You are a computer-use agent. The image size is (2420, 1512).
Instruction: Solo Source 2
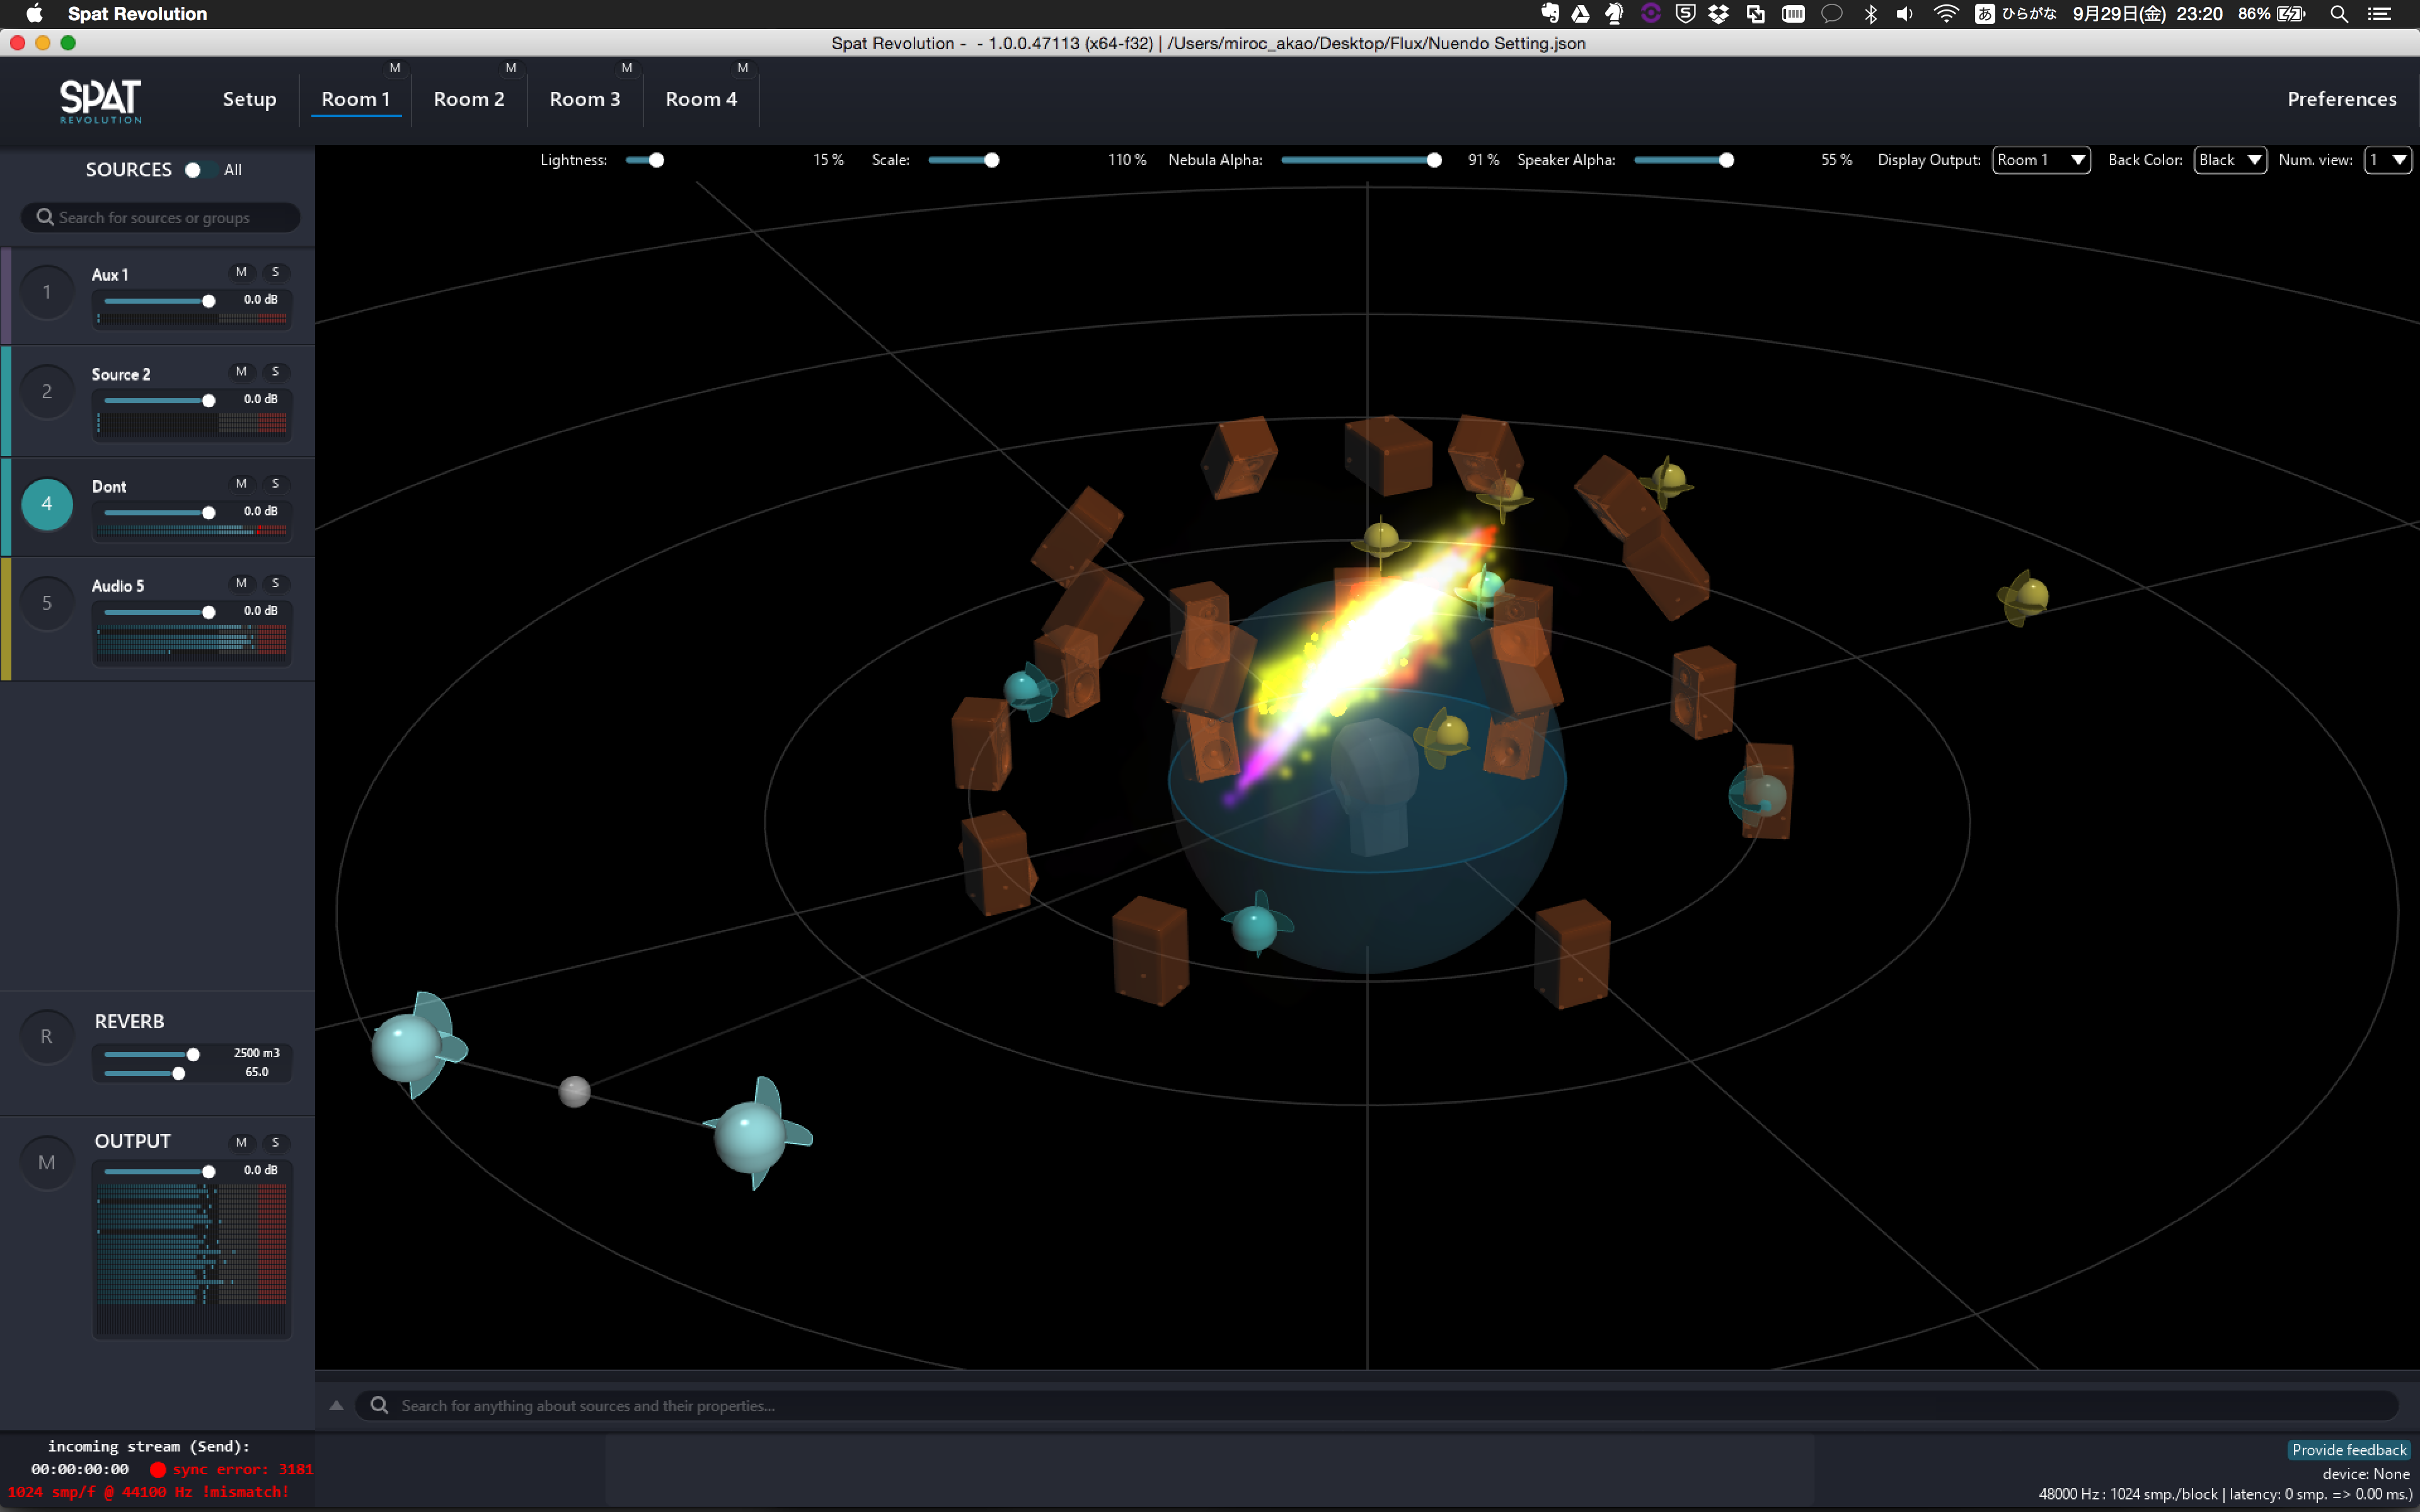[276, 371]
